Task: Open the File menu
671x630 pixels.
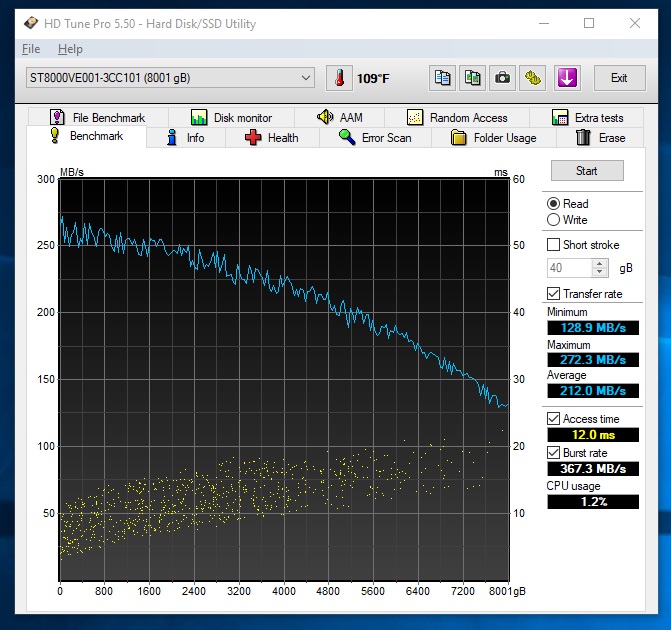Action: point(31,49)
